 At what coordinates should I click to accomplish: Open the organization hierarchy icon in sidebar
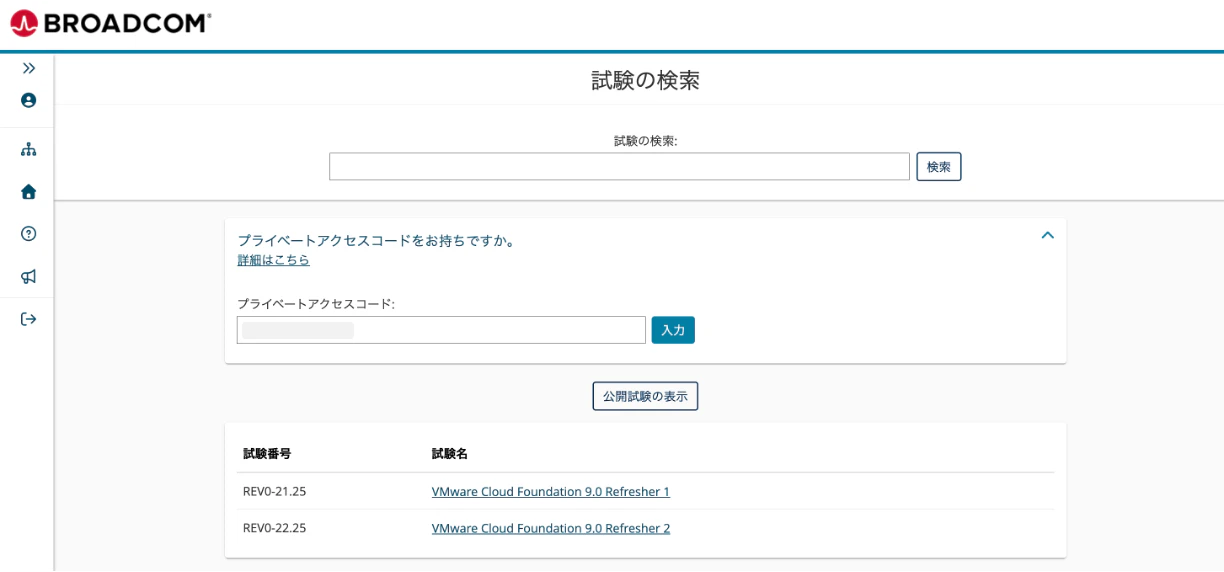28,149
